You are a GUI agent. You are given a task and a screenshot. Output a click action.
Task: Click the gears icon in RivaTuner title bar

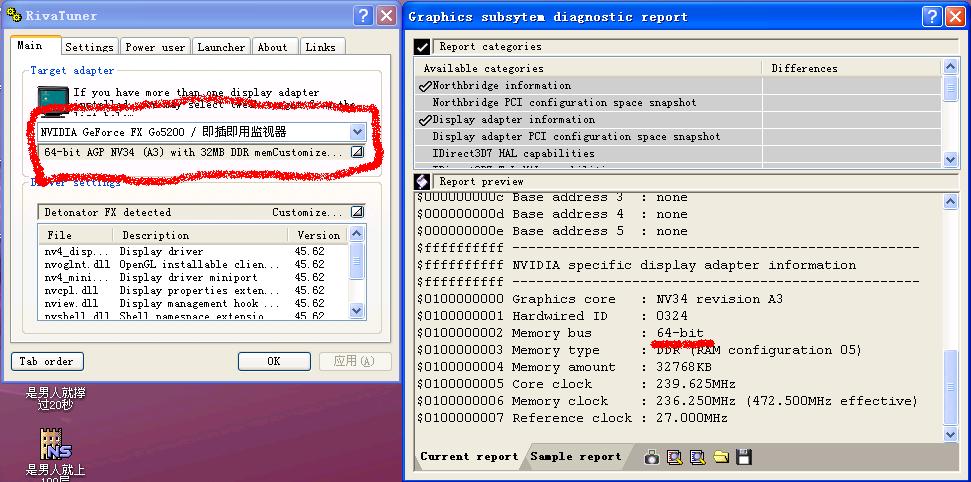(14, 15)
